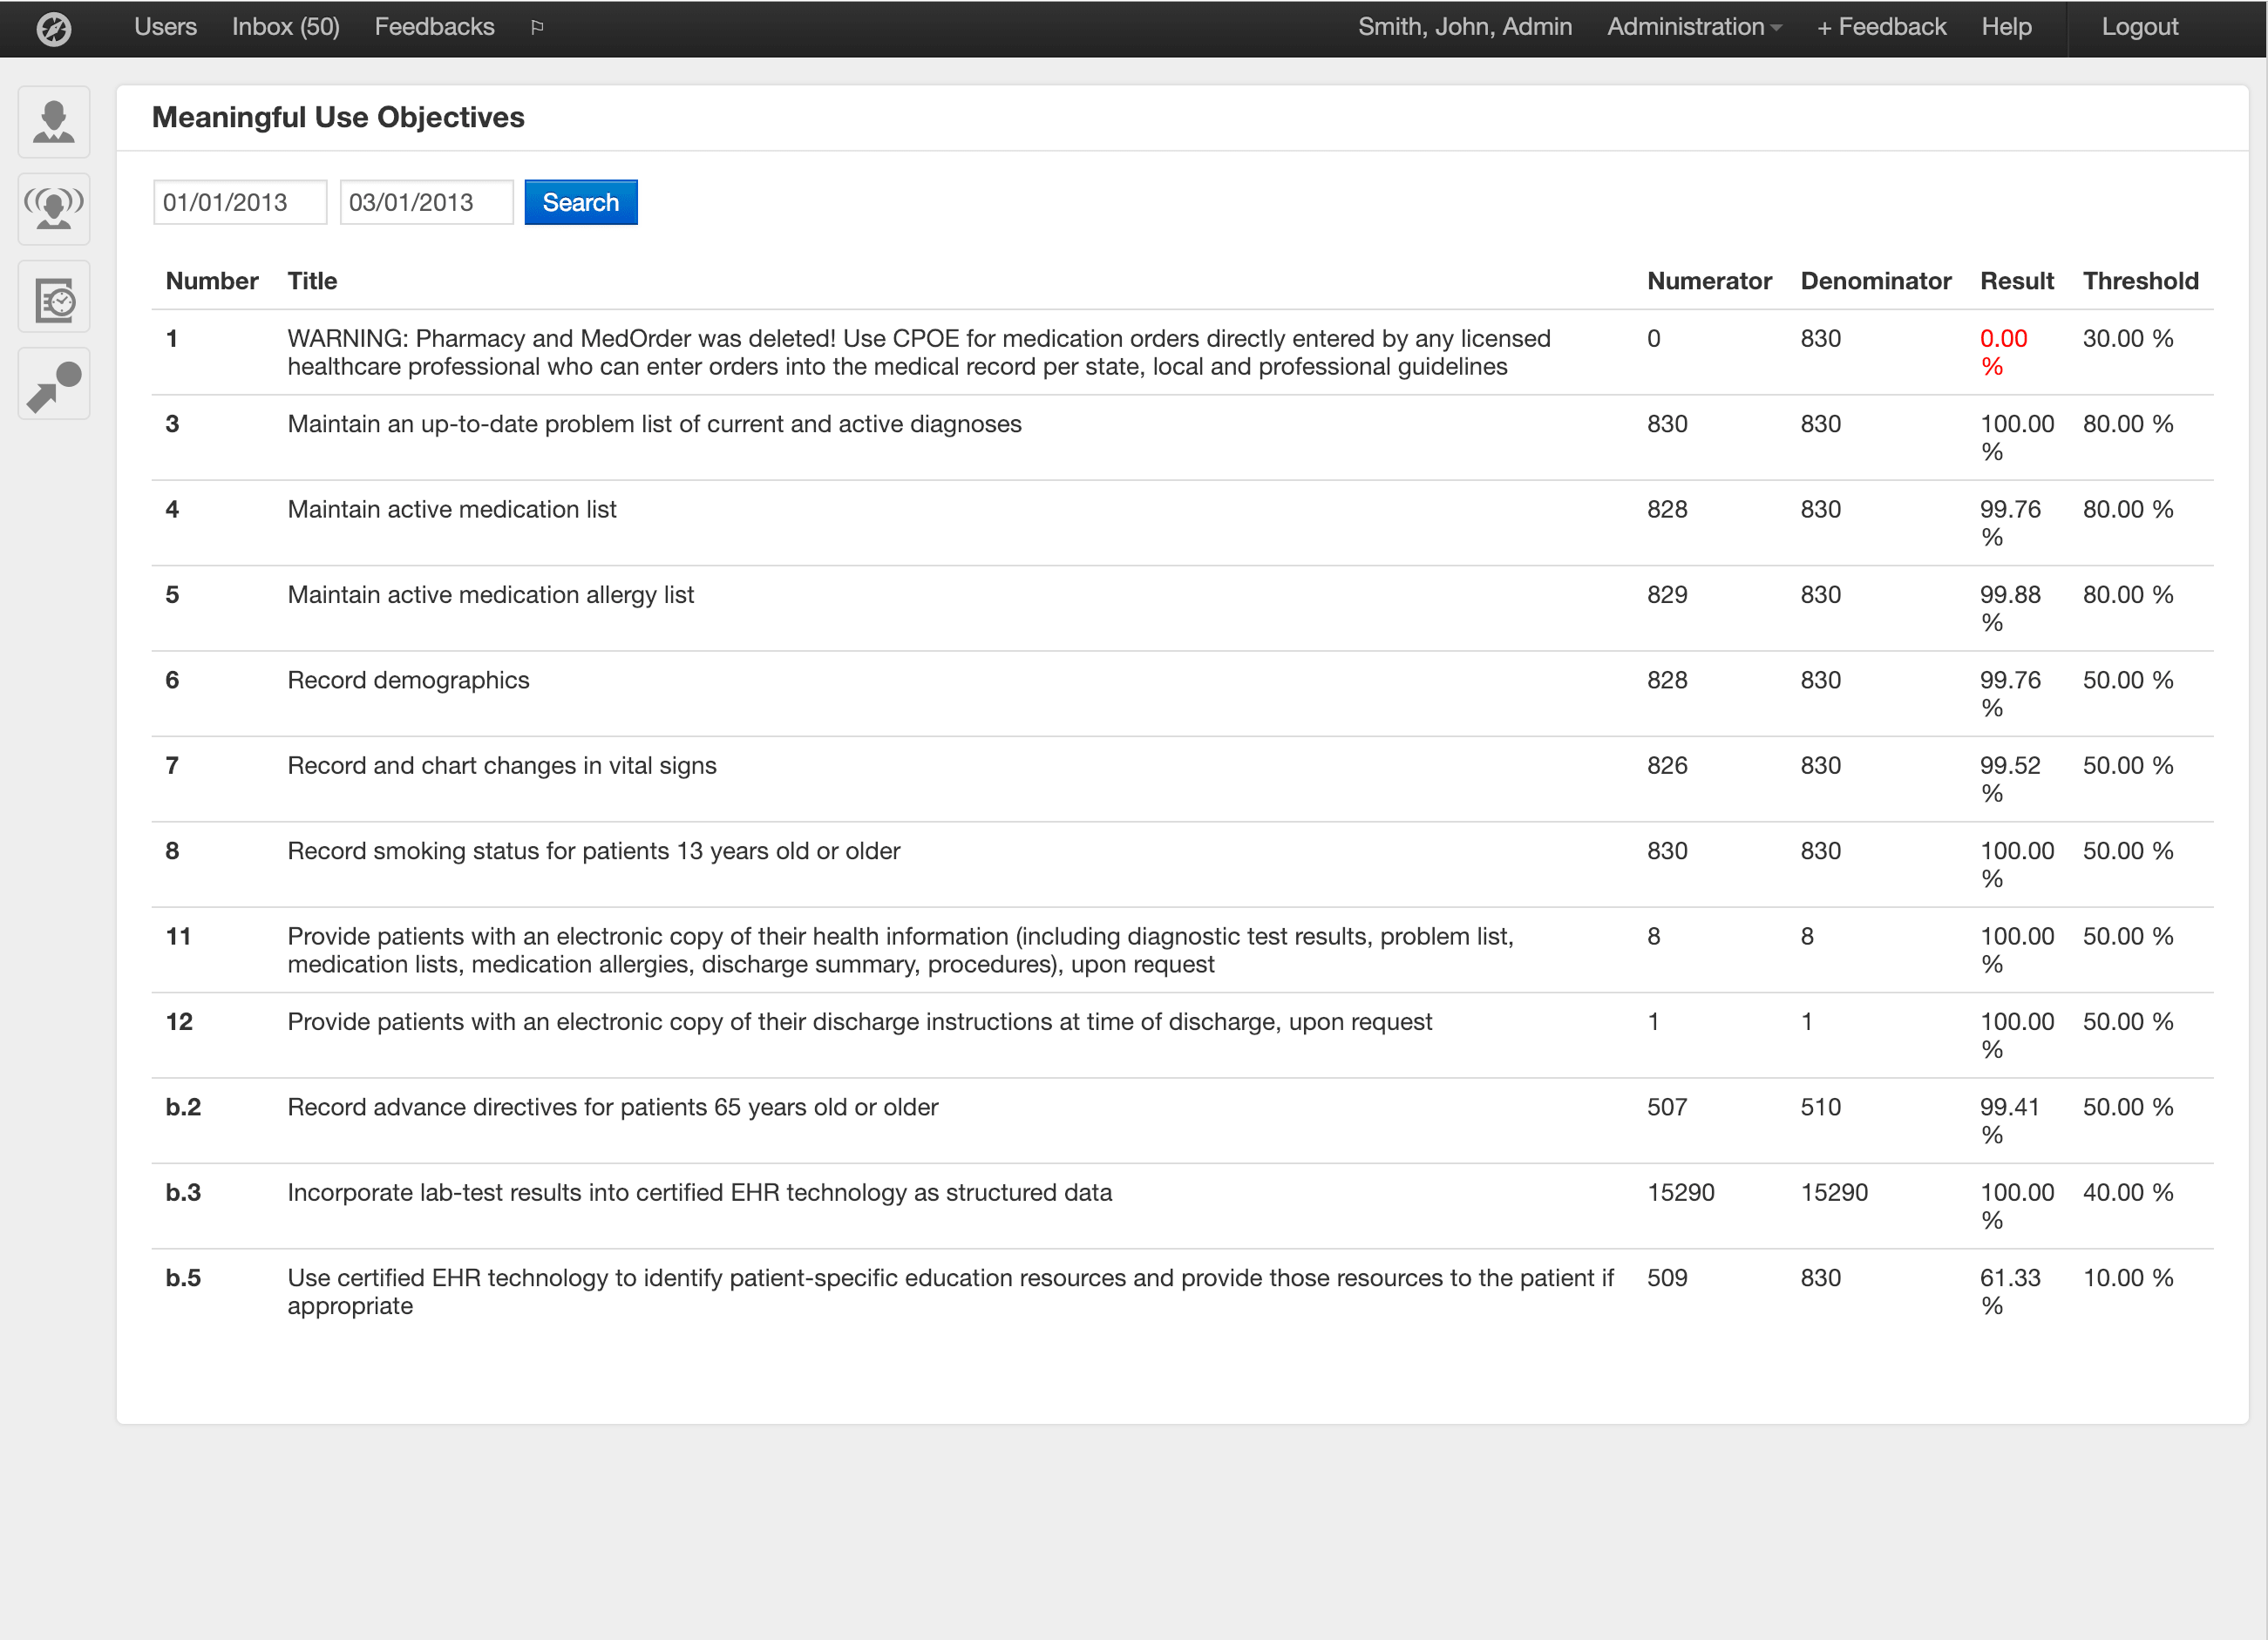Image resolution: width=2268 pixels, height=1640 pixels.
Task: Open the Help menu
Action: click(x=2006, y=27)
